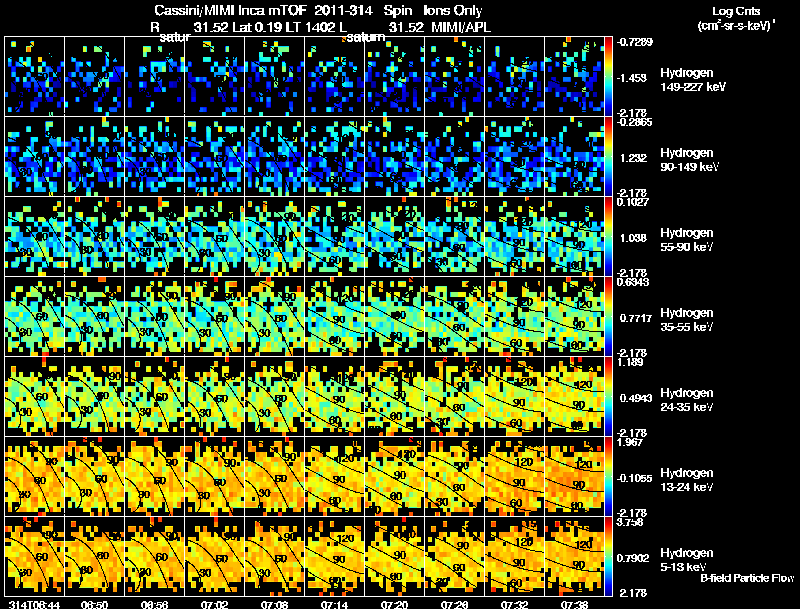The height and width of the screenshot is (609, 800).
Task: Click the color bar beside the 90-149 keV row
Action: point(608,156)
